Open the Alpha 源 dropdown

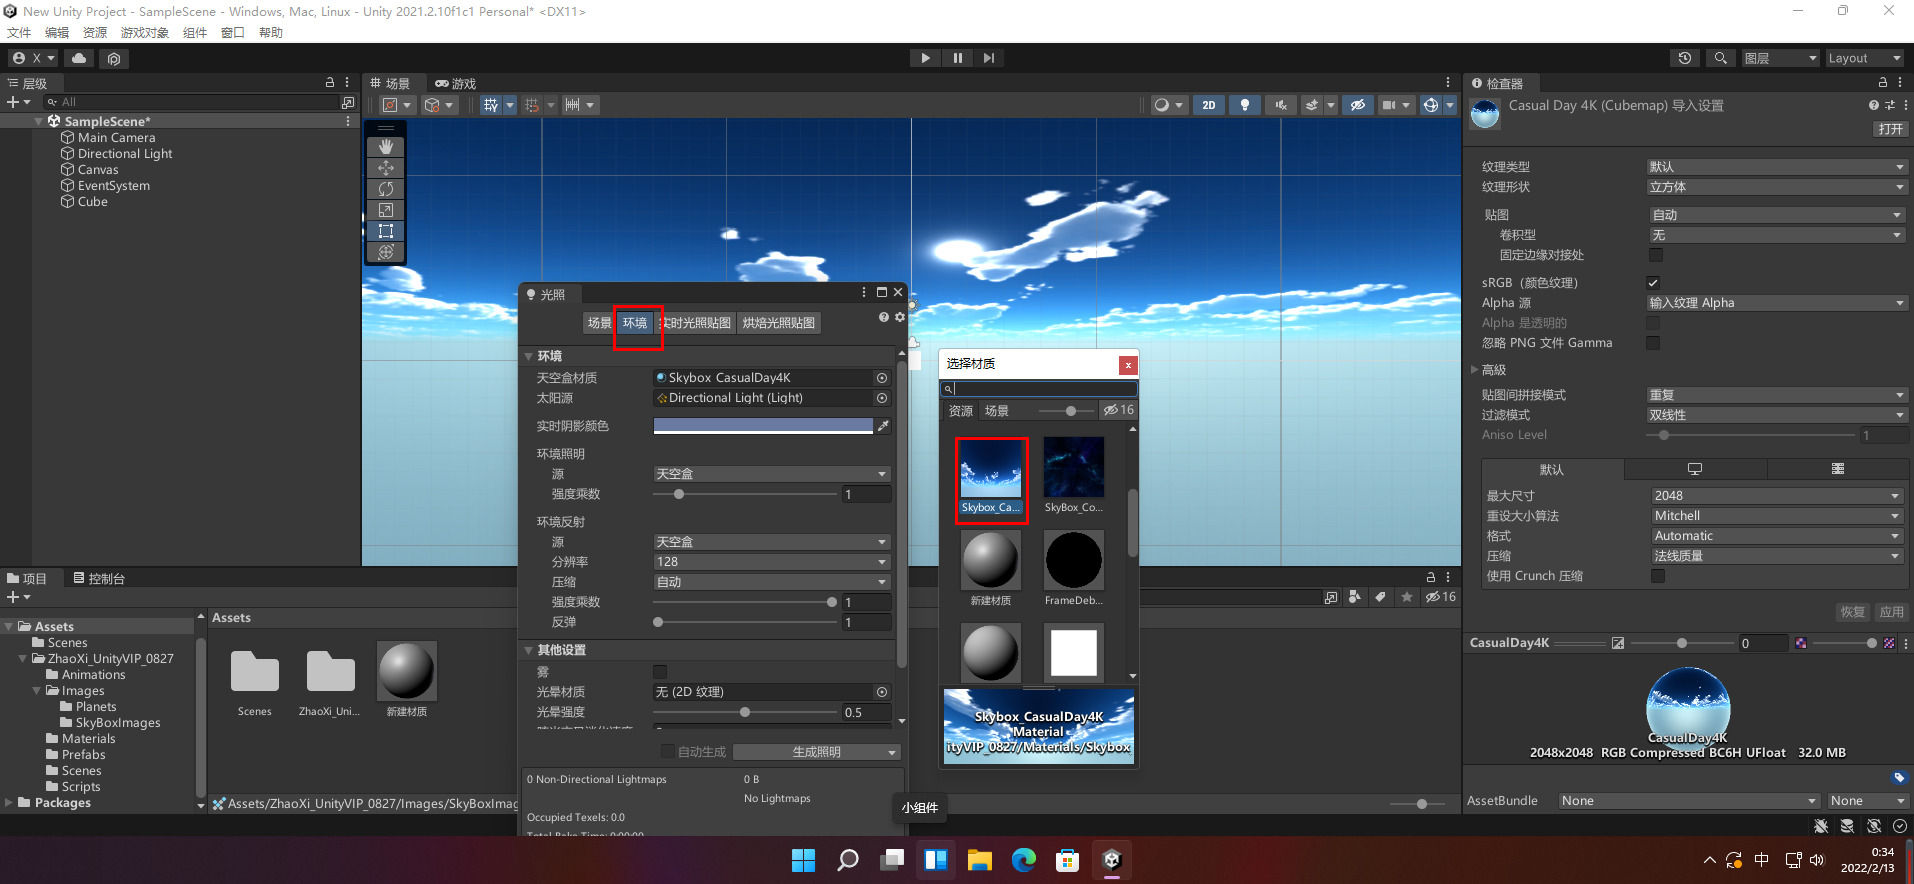1777,303
